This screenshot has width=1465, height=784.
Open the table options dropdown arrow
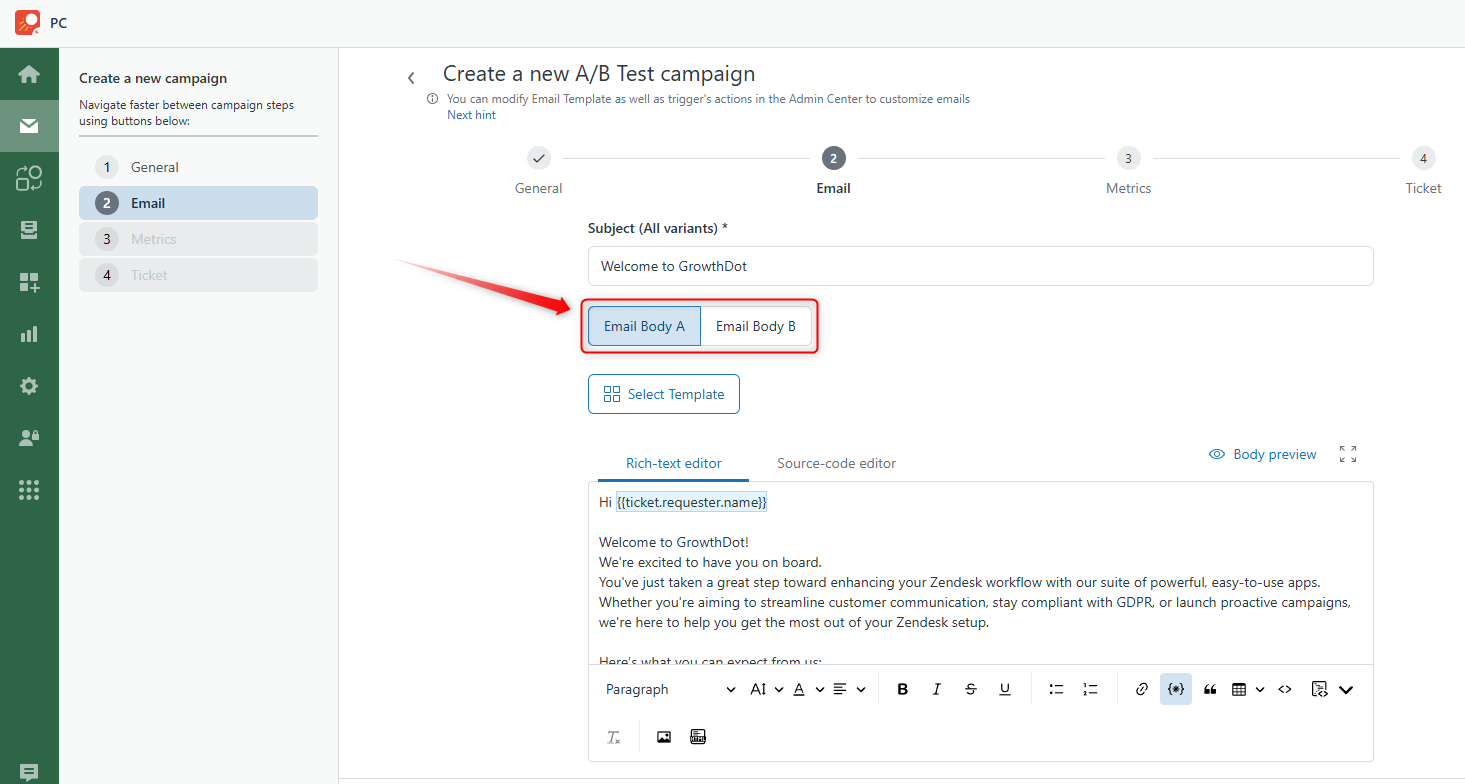(1260, 689)
